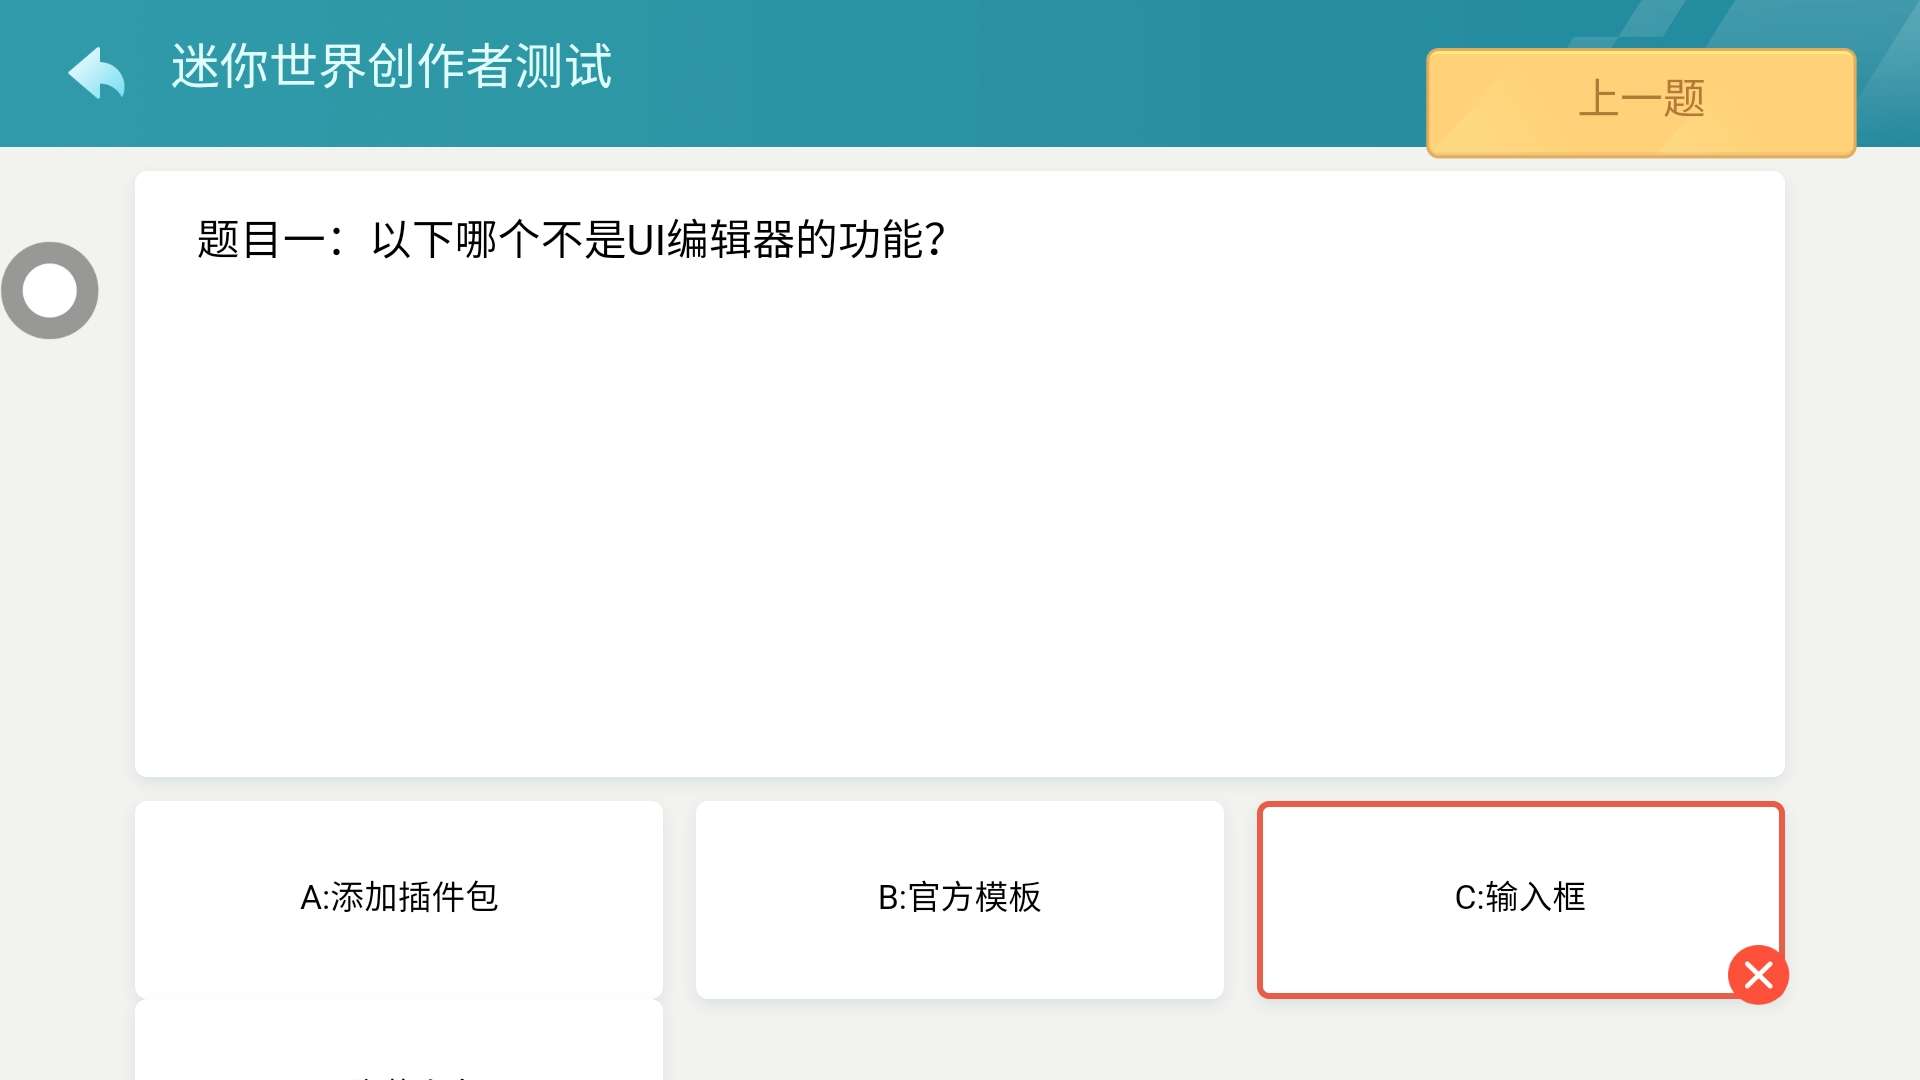
Task: Tap the 添加插件包 answer card
Action: coord(399,898)
